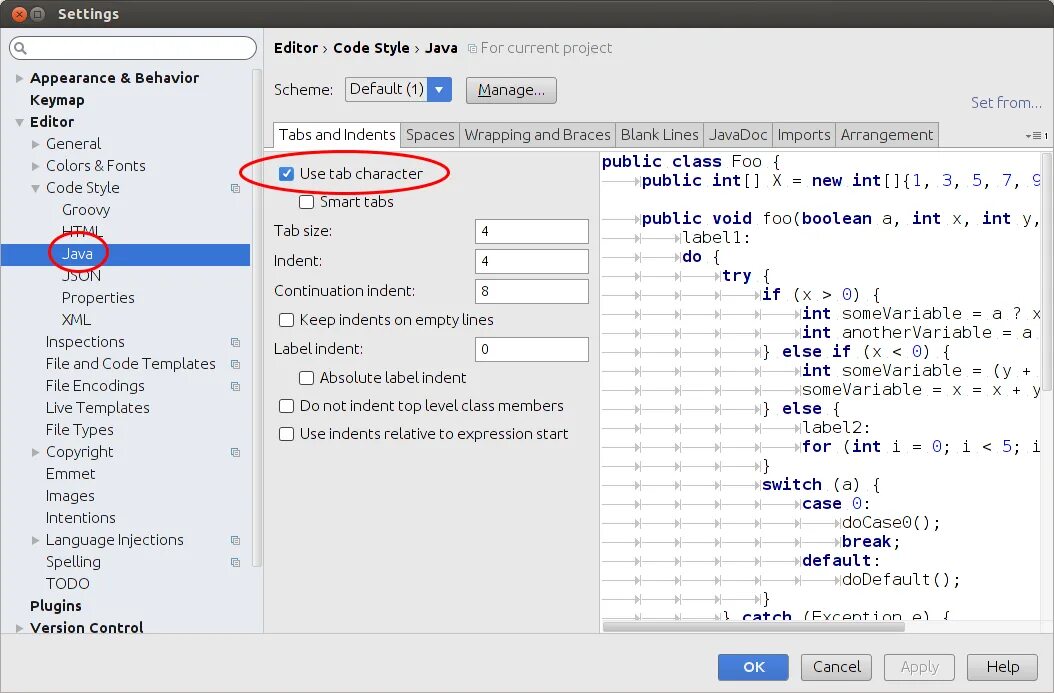Screen dimensions: 1054x693
Task: Click the Apply button
Action: click(919, 667)
